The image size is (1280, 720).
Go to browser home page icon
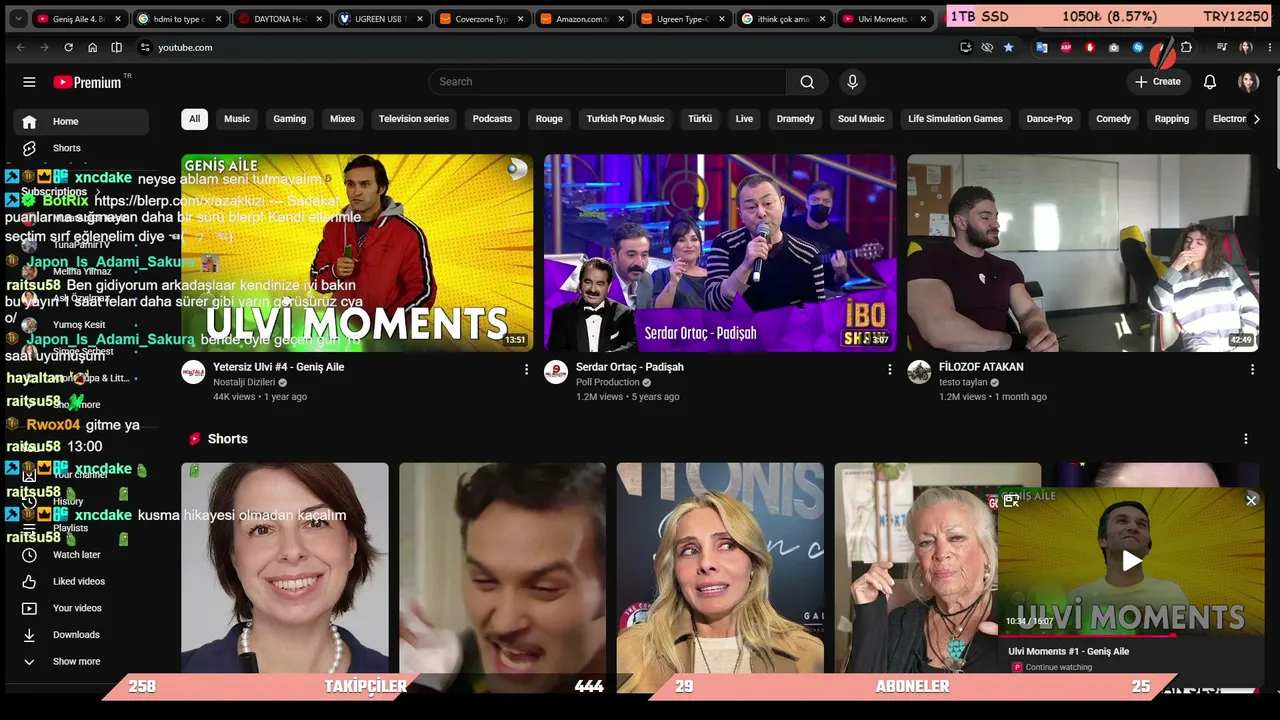(x=92, y=47)
